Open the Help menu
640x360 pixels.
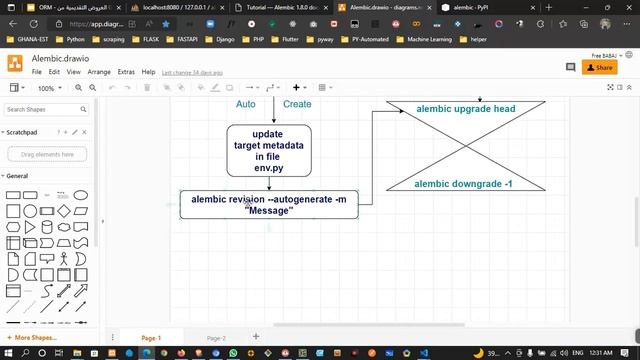(x=148, y=72)
